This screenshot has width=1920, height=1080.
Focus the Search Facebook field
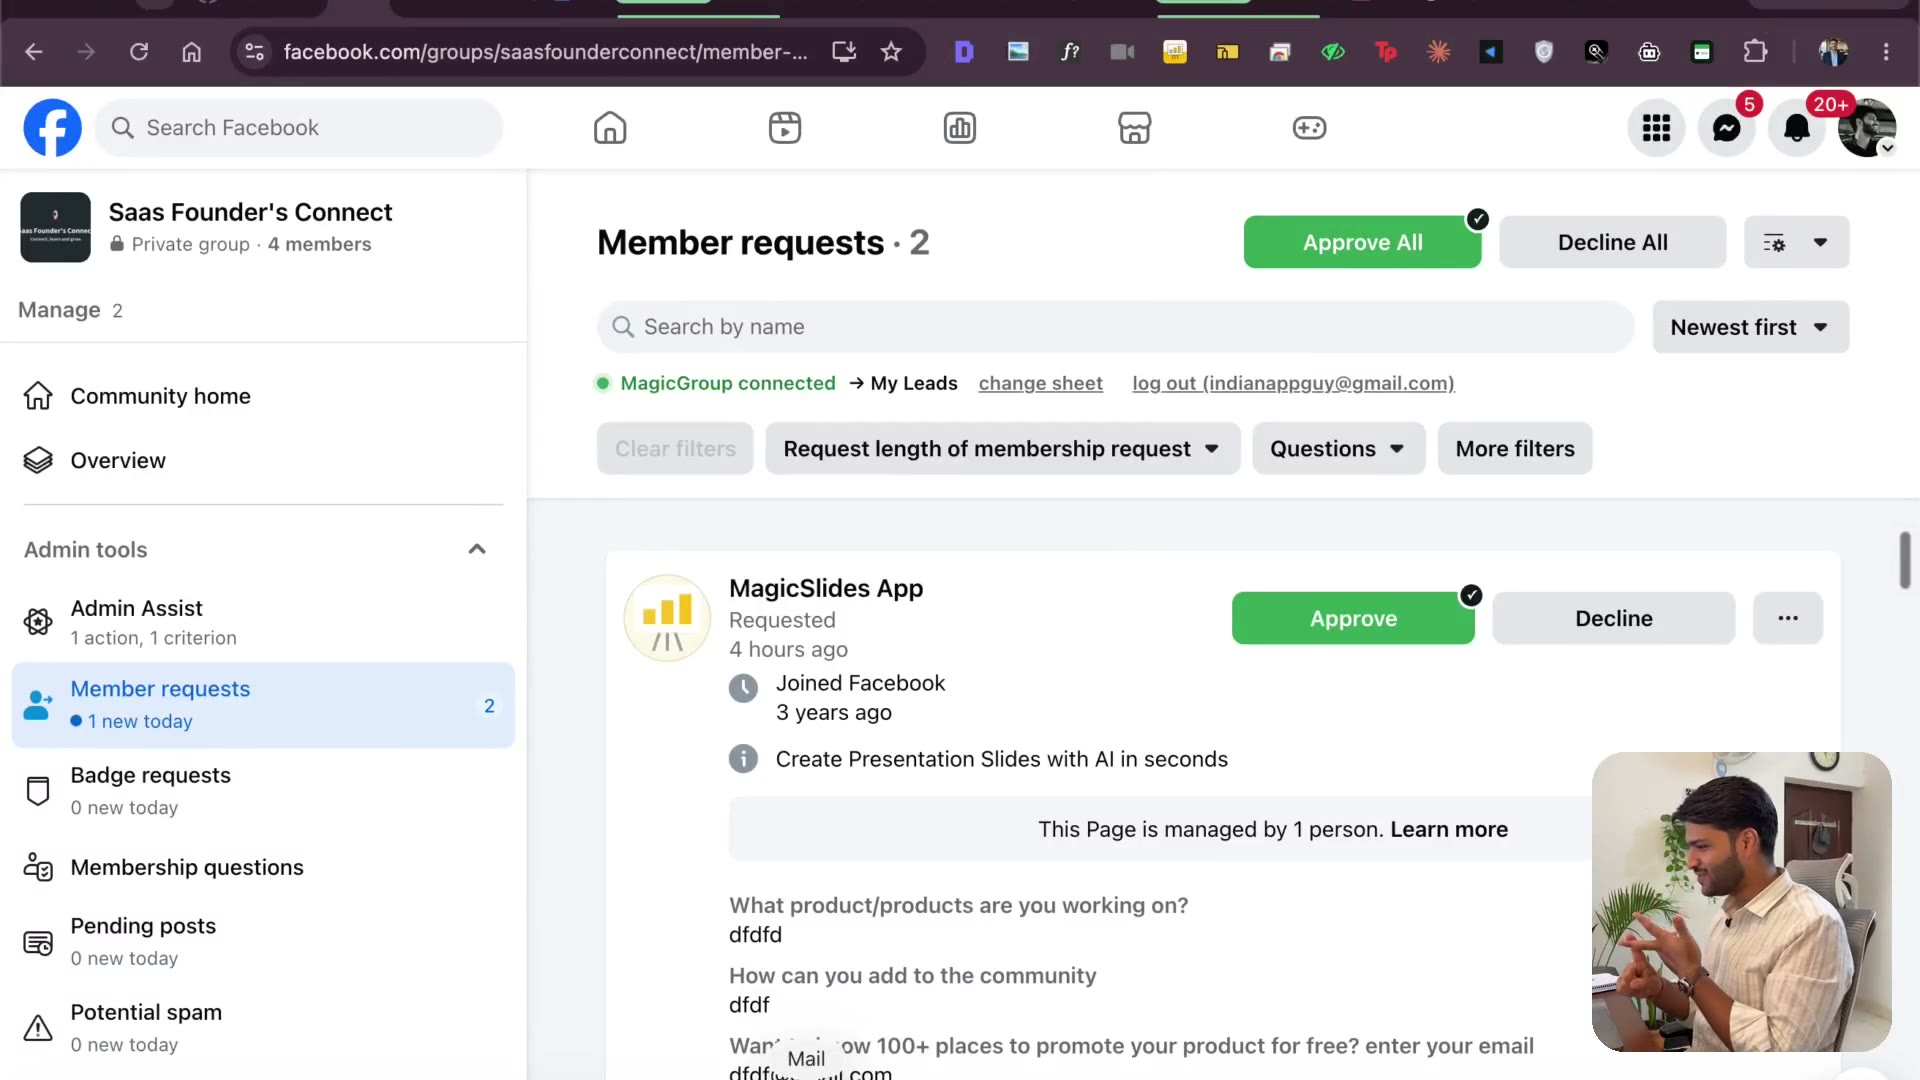(299, 128)
